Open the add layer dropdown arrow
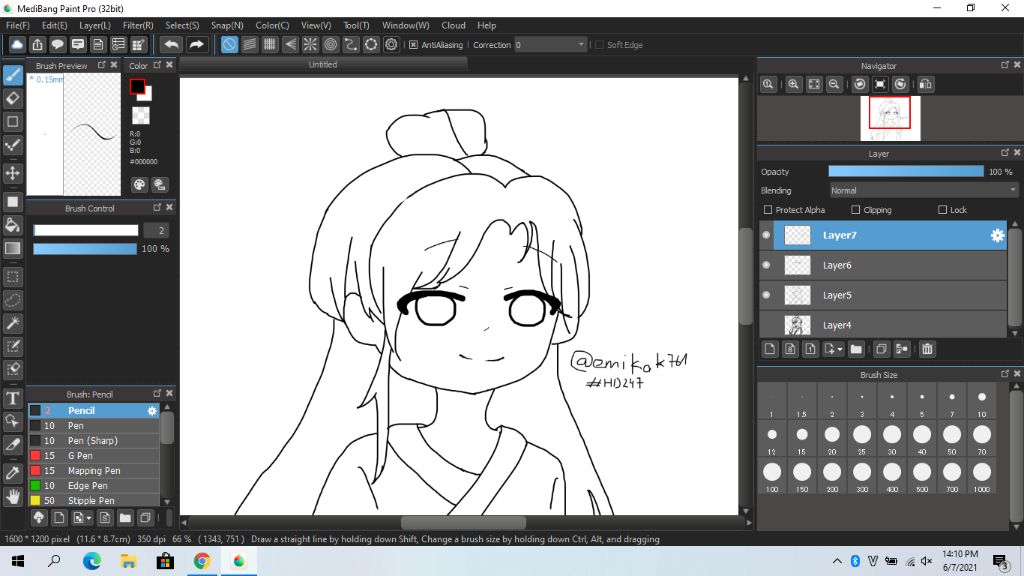1024x576 pixels. 840,349
